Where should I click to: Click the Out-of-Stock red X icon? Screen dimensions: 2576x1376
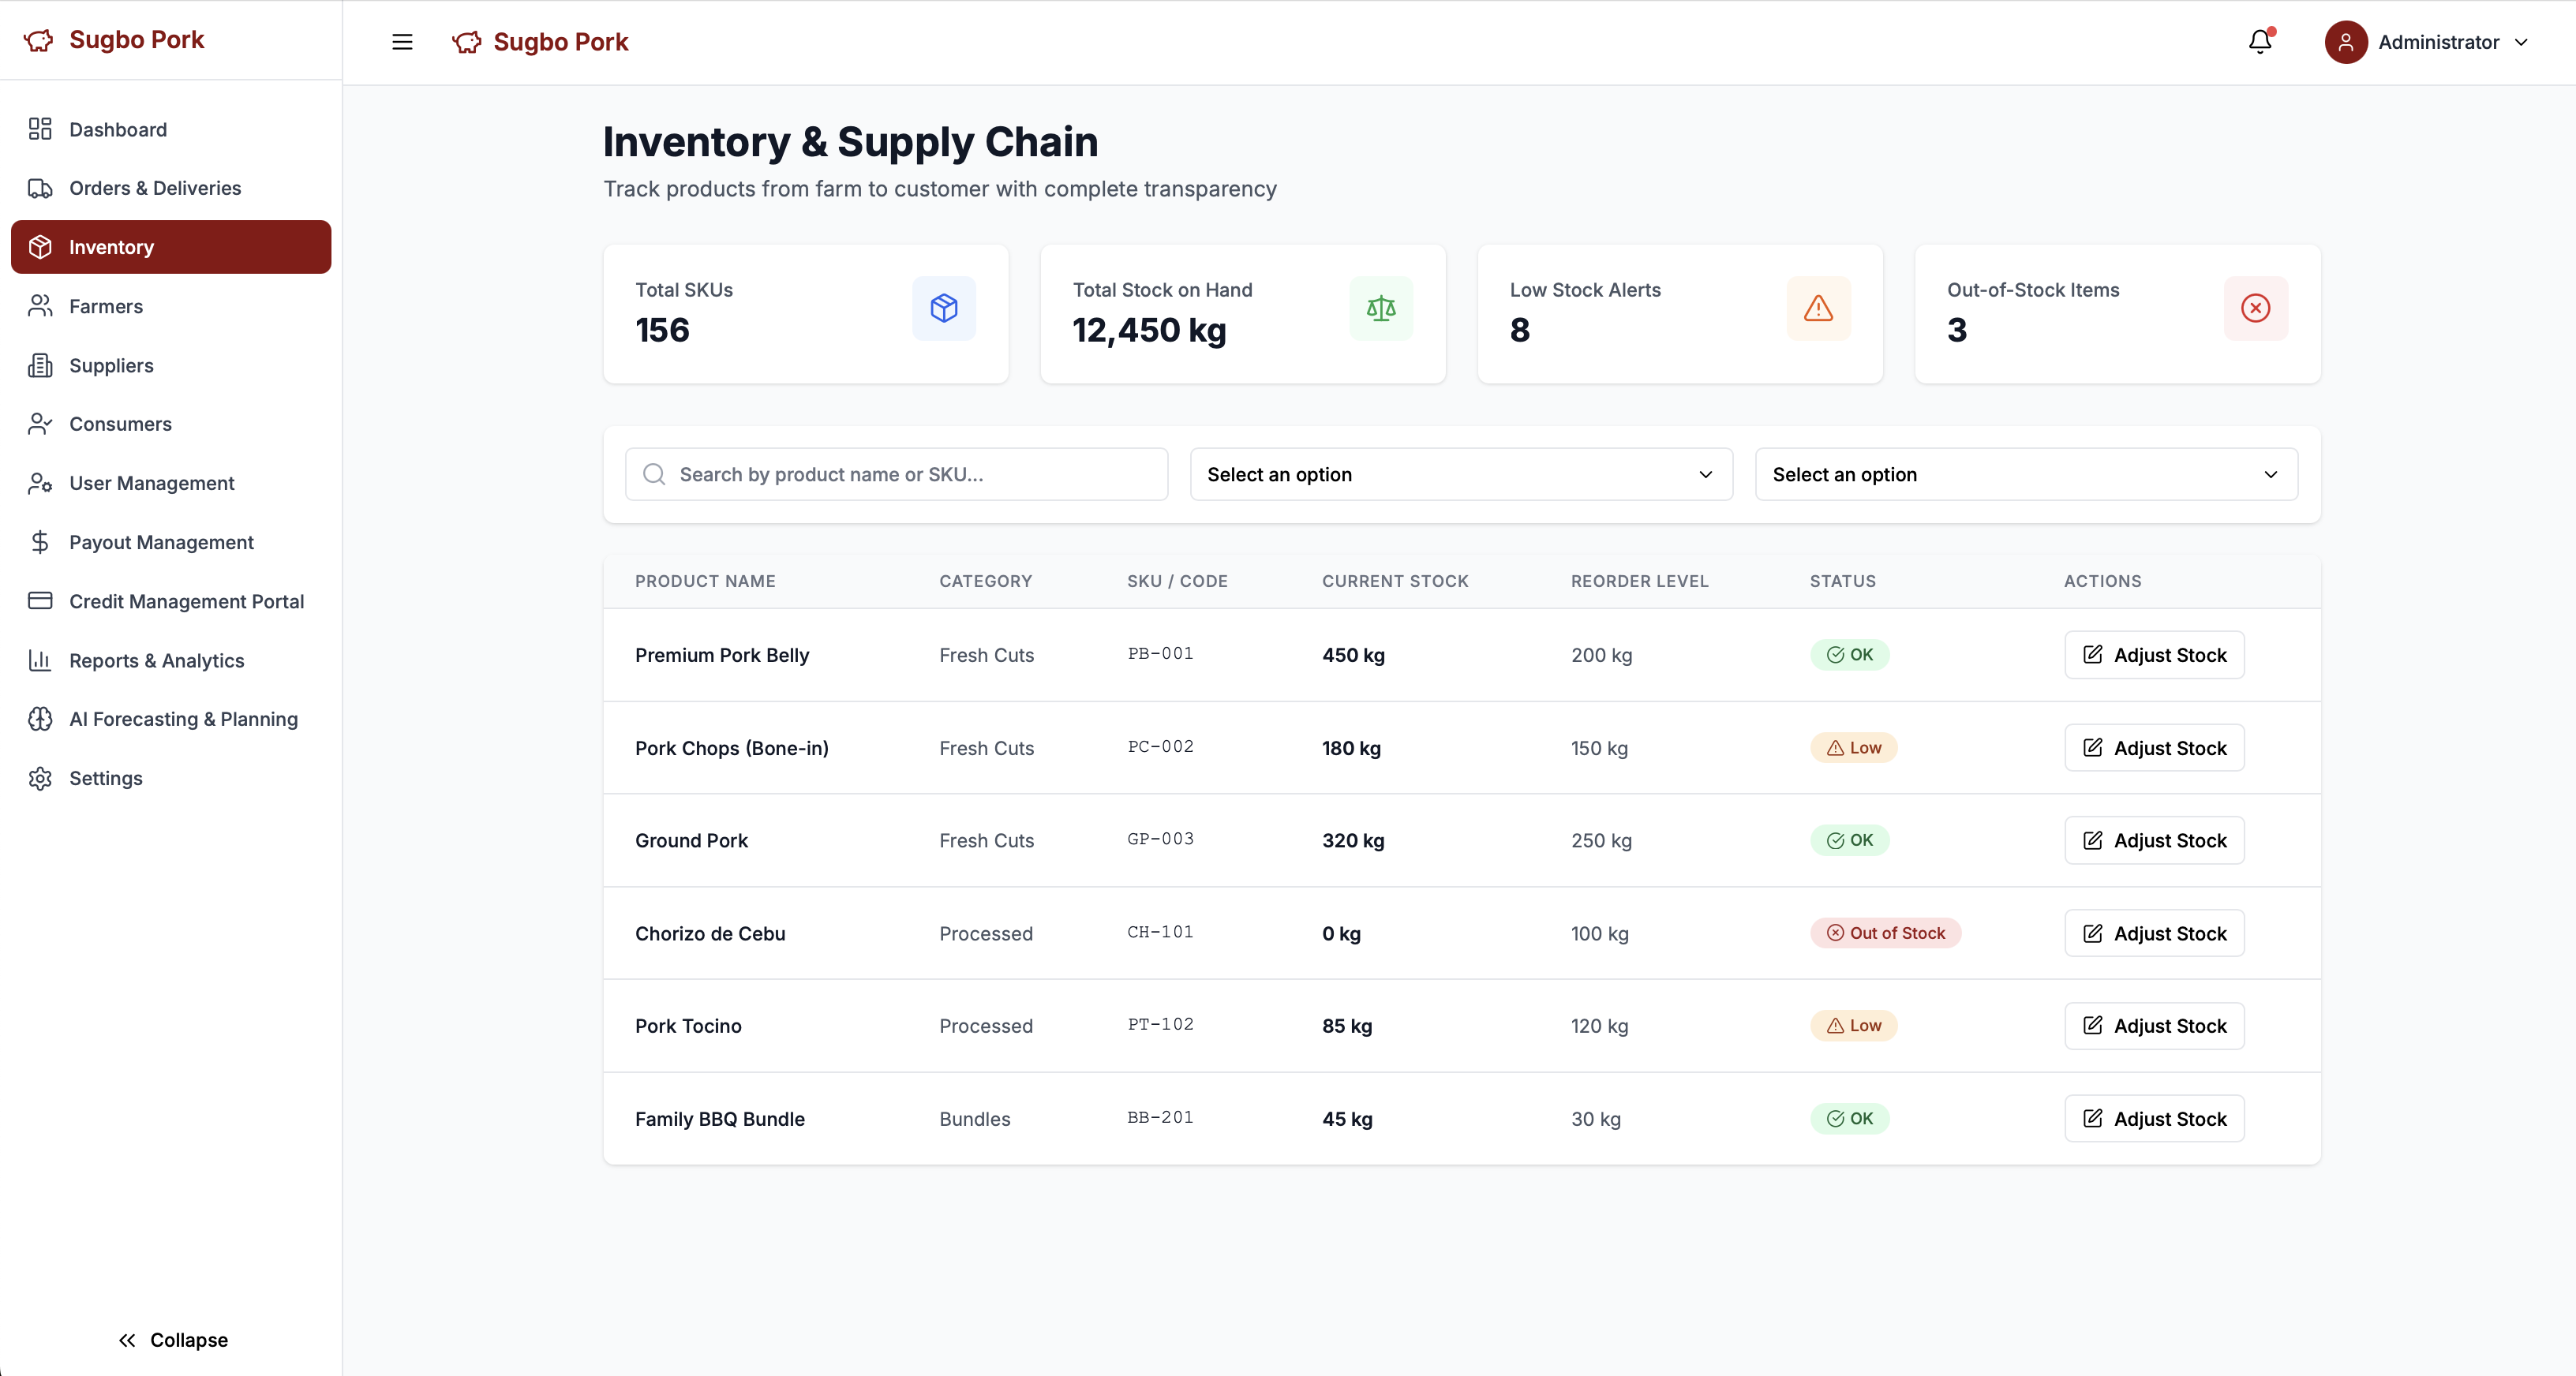tap(2254, 308)
